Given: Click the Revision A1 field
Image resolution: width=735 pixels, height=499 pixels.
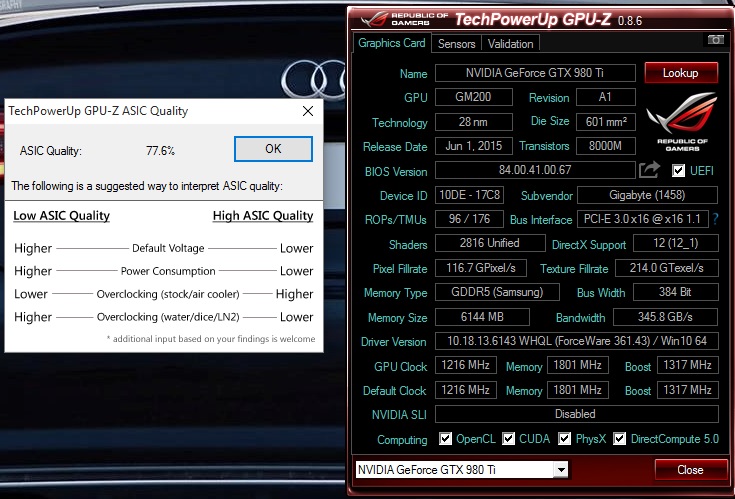Looking at the screenshot, I should coord(606,97).
